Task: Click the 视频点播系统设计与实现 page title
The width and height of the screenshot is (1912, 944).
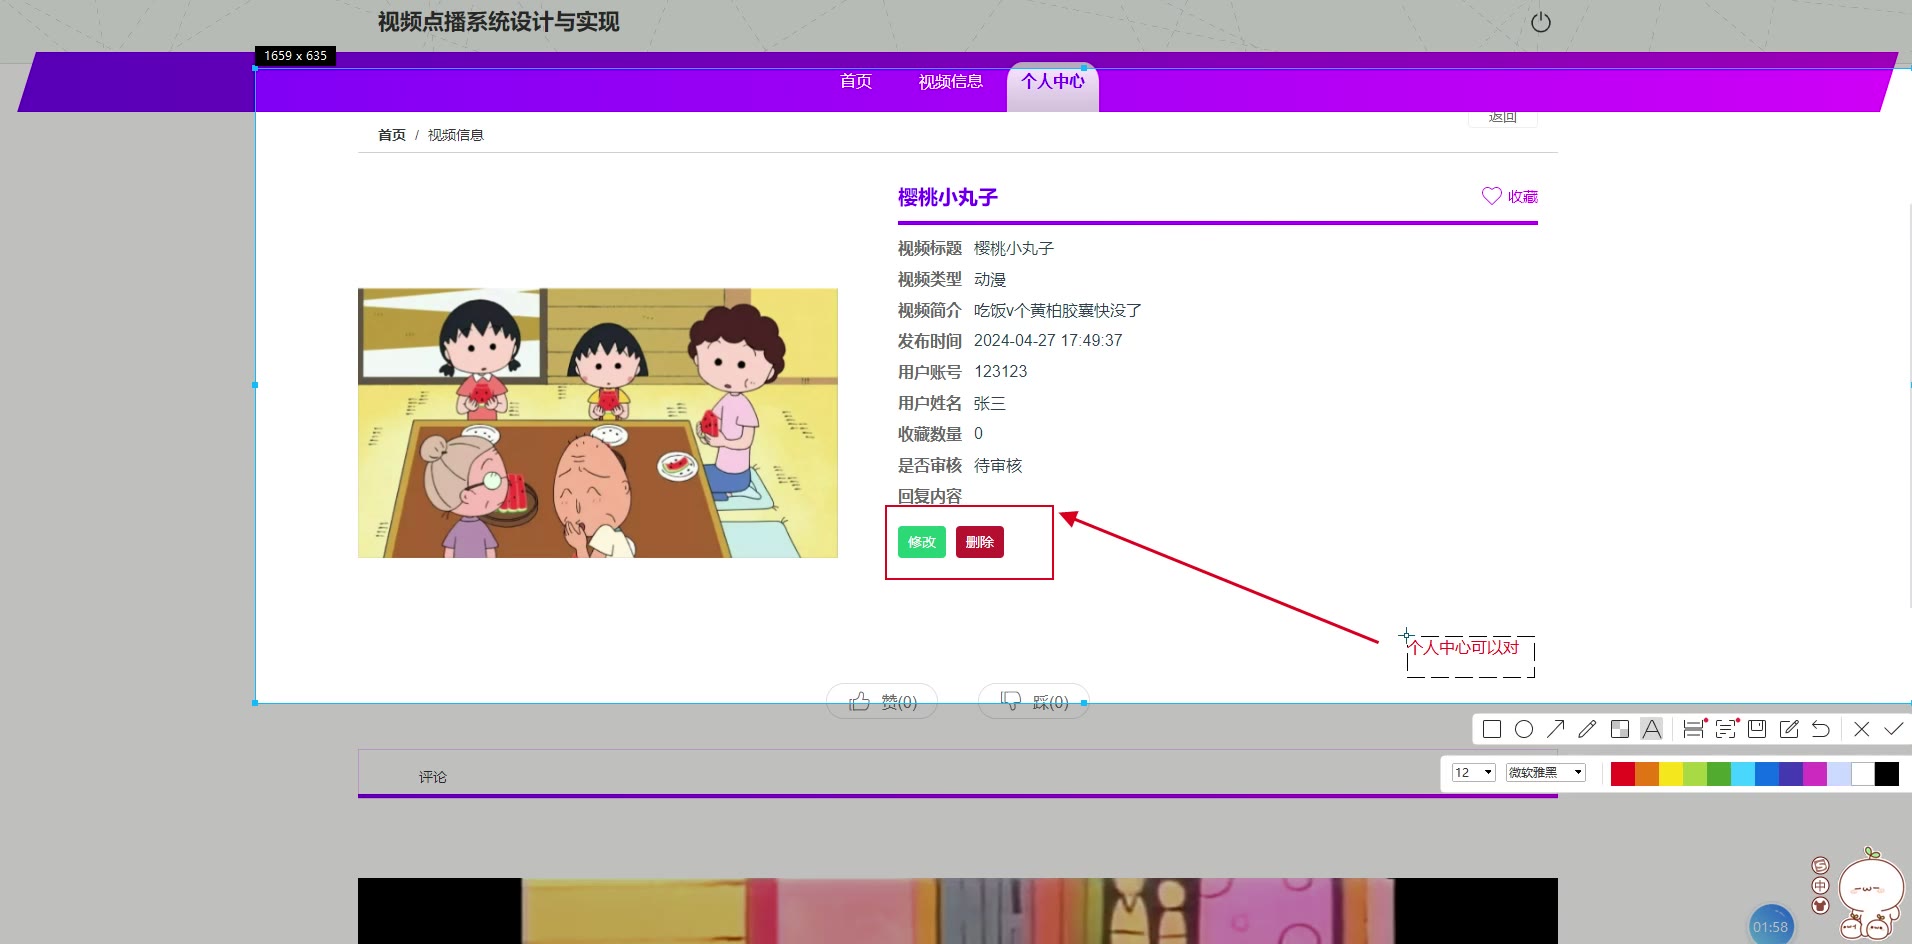Action: (499, 22)
